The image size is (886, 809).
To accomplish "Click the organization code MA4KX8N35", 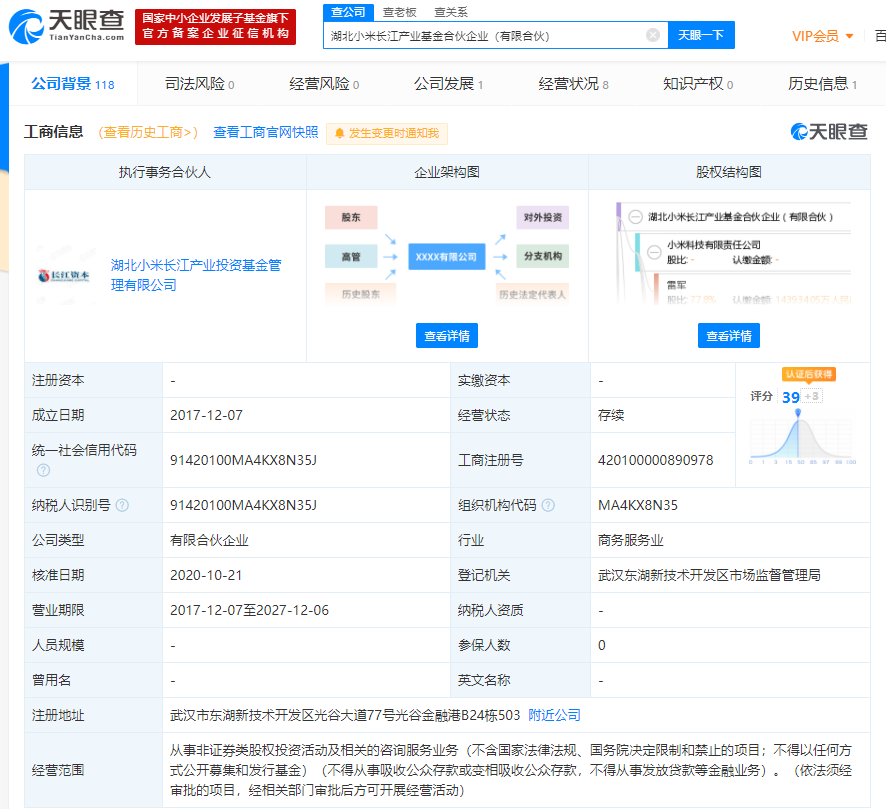I will (x=638, y=505).
